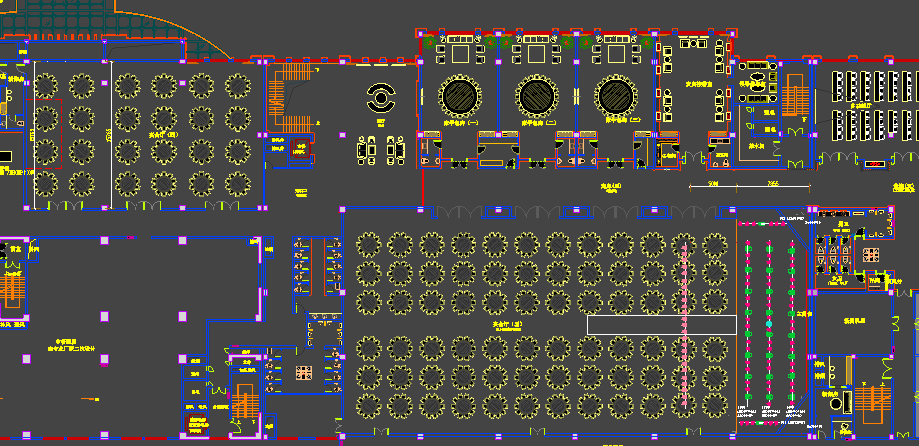Select the rightmost large round dining table
Viewport: 919px width, 446px height.
tap(616, 97)
